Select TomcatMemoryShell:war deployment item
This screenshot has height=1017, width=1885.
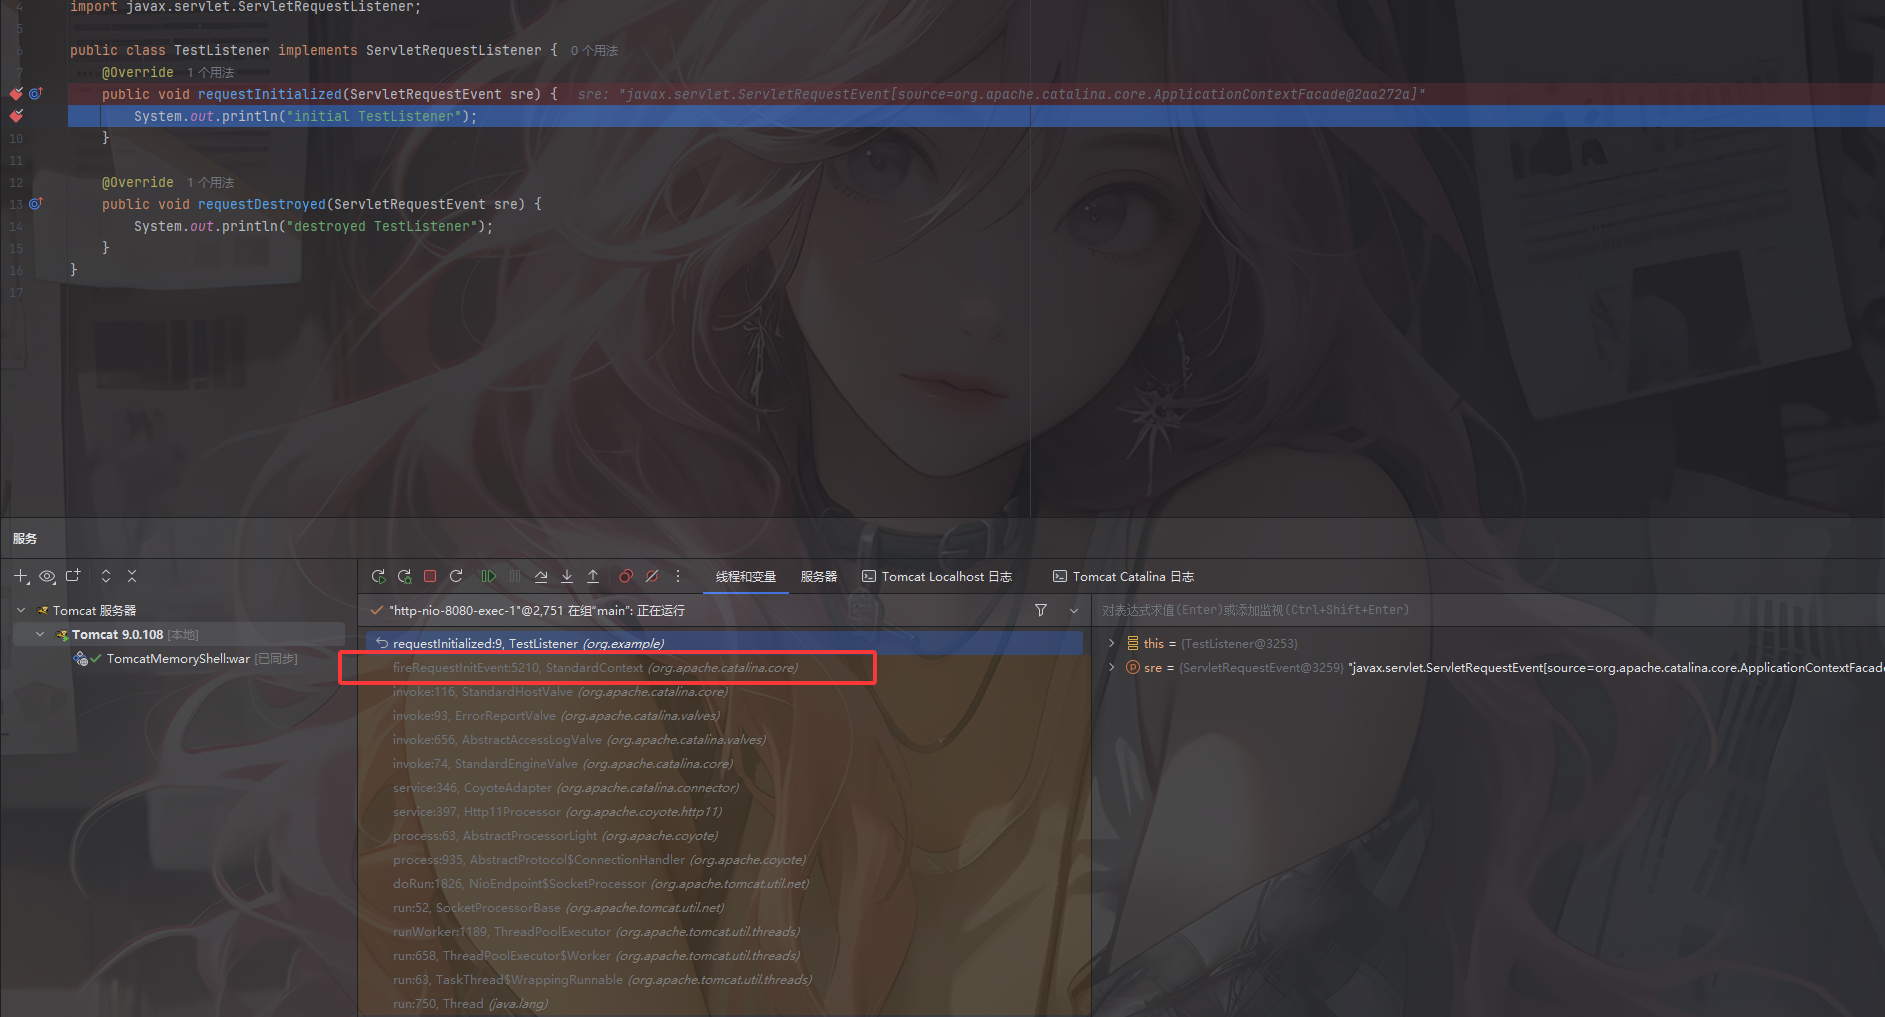tap(178, 659)
